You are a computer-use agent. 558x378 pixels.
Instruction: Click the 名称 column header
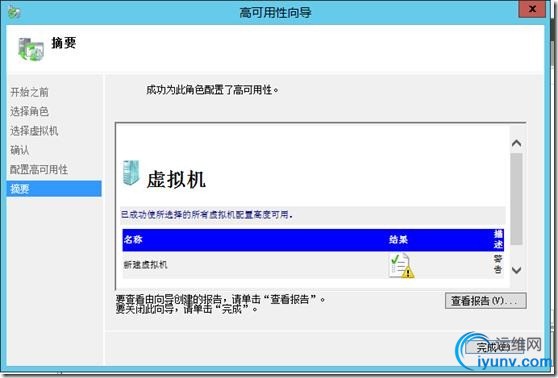(133, 240)
